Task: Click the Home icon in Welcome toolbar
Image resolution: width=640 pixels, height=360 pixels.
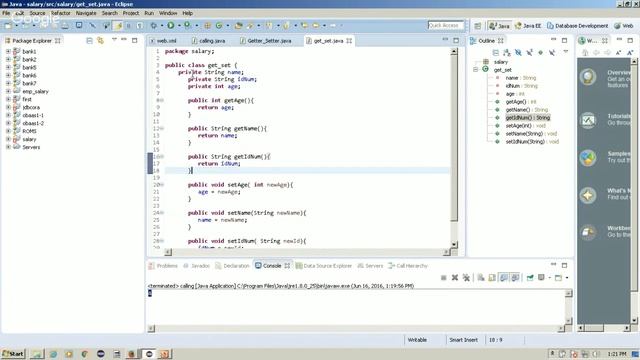Action: click(585, 52)
